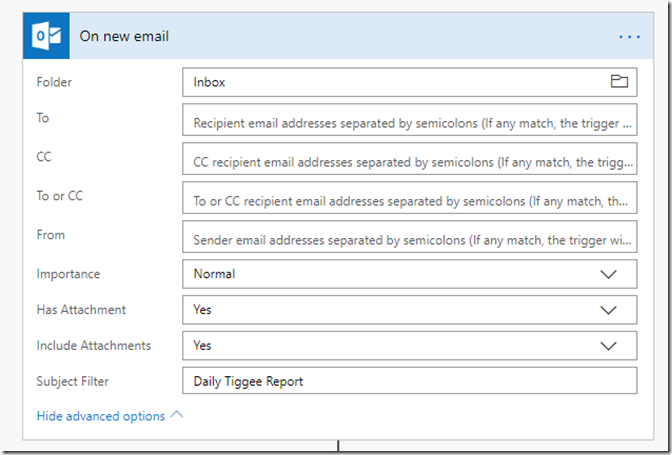Open the ellipsis menu for the trigger
Viewport: 672px width, 455px height.
(629, 37)
